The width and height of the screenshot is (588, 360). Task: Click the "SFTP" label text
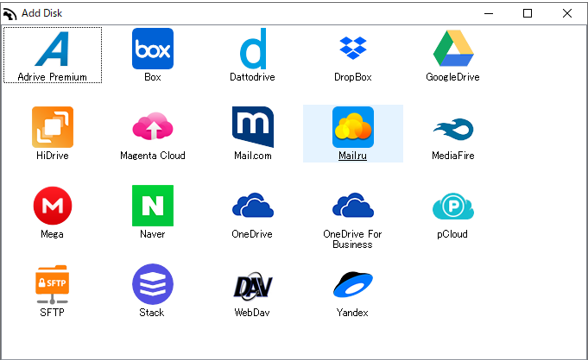tap(52, 312)
